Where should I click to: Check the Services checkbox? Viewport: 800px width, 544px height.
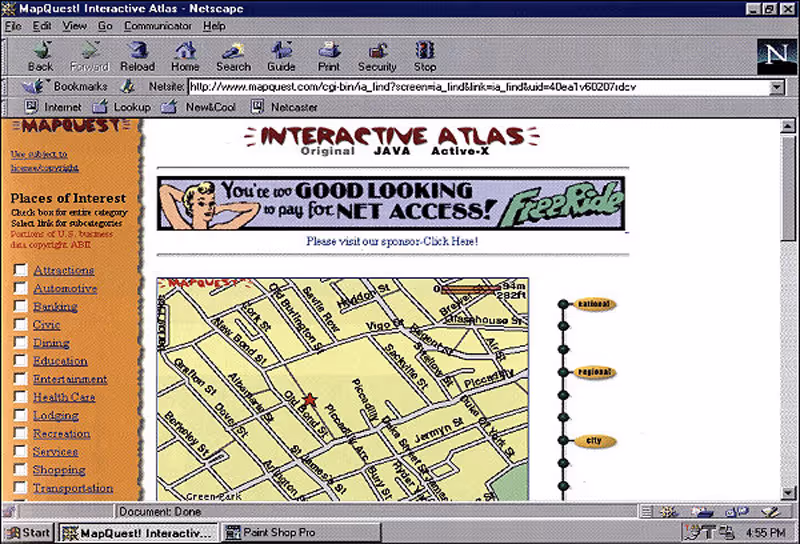coord(20,451)
